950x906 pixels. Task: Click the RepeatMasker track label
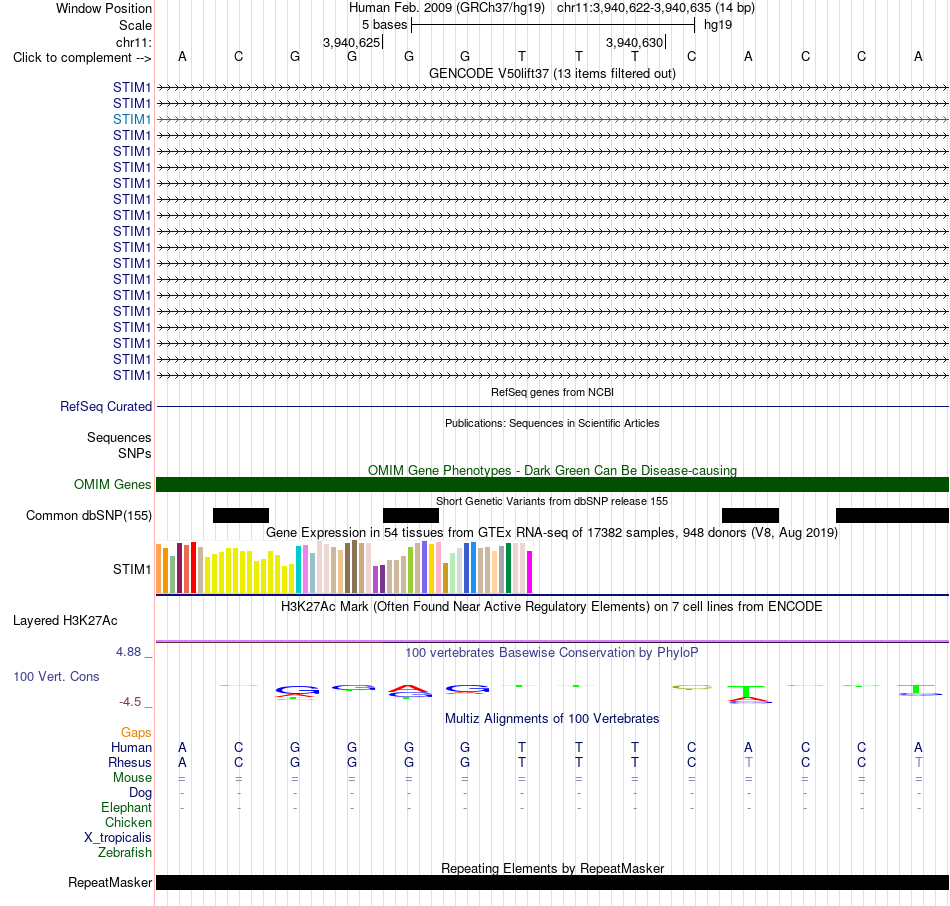pos(110,882)
